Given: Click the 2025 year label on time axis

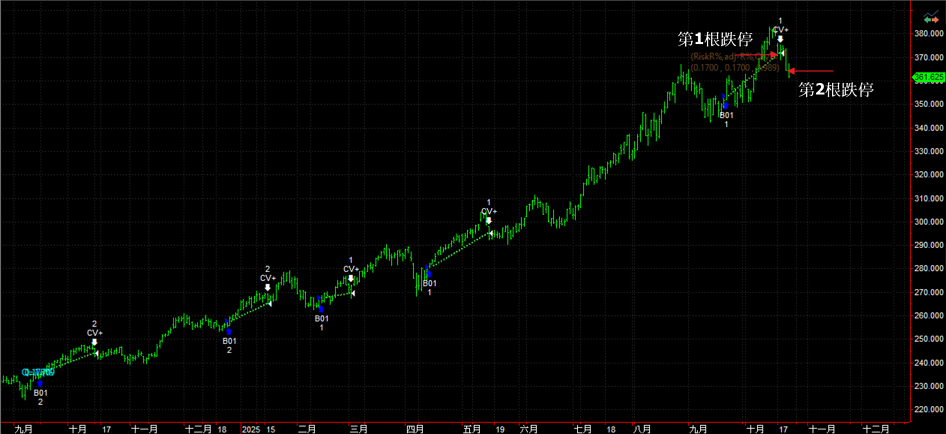Looking at the screenshot, I should pos(249,429).
